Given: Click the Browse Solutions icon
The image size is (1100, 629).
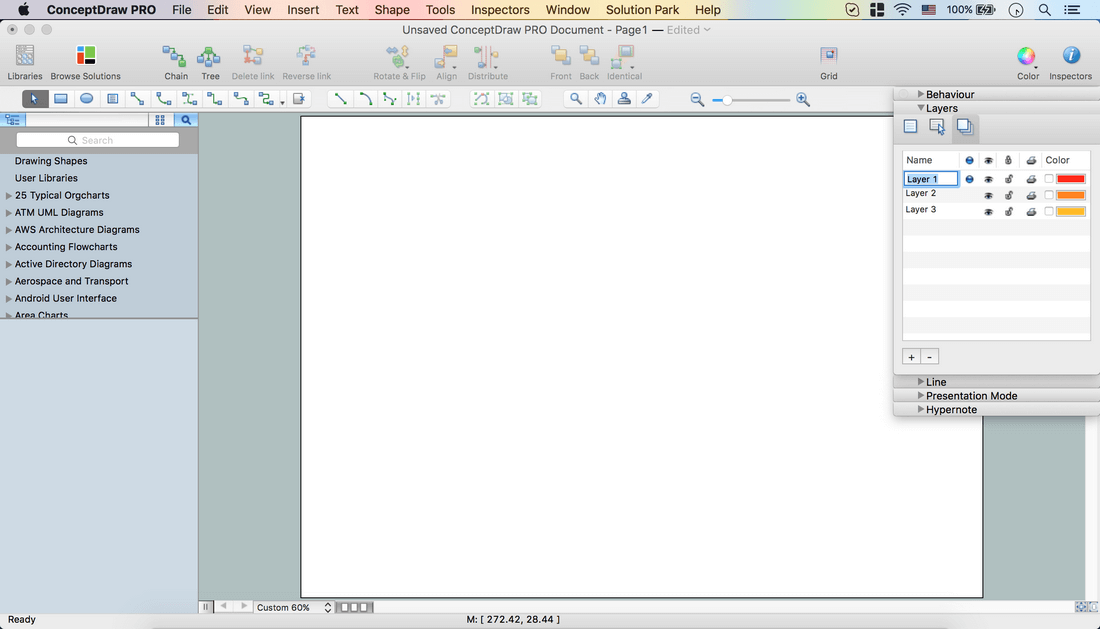Looking at the screenshot, I should (x=86, y=60).
